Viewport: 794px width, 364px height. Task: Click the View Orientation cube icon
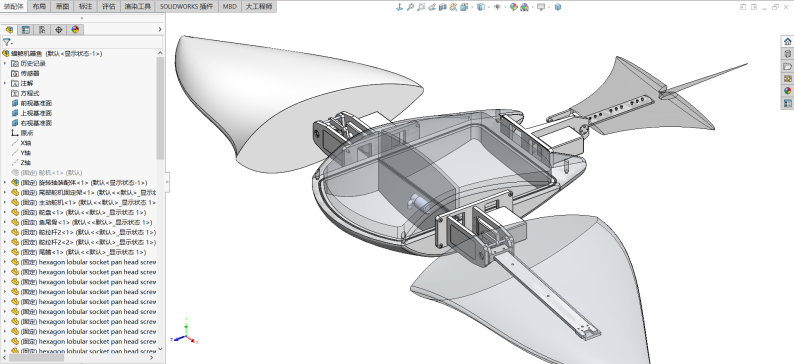464,7
